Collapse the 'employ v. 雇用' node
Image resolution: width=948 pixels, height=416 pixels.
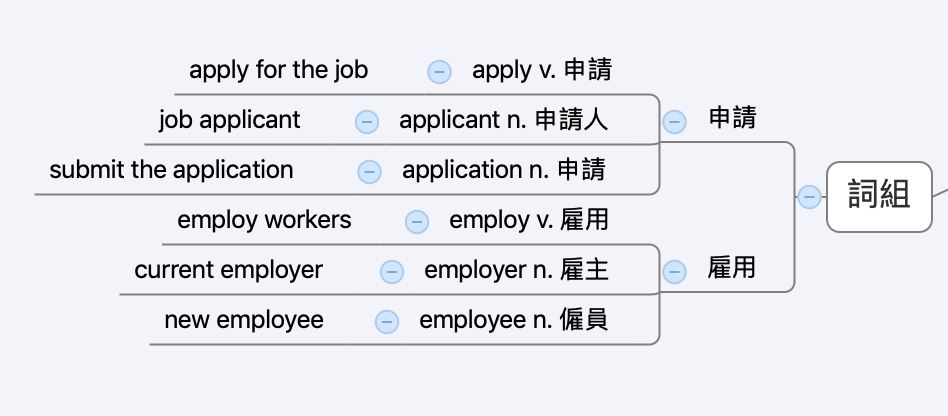pos(417,222)
